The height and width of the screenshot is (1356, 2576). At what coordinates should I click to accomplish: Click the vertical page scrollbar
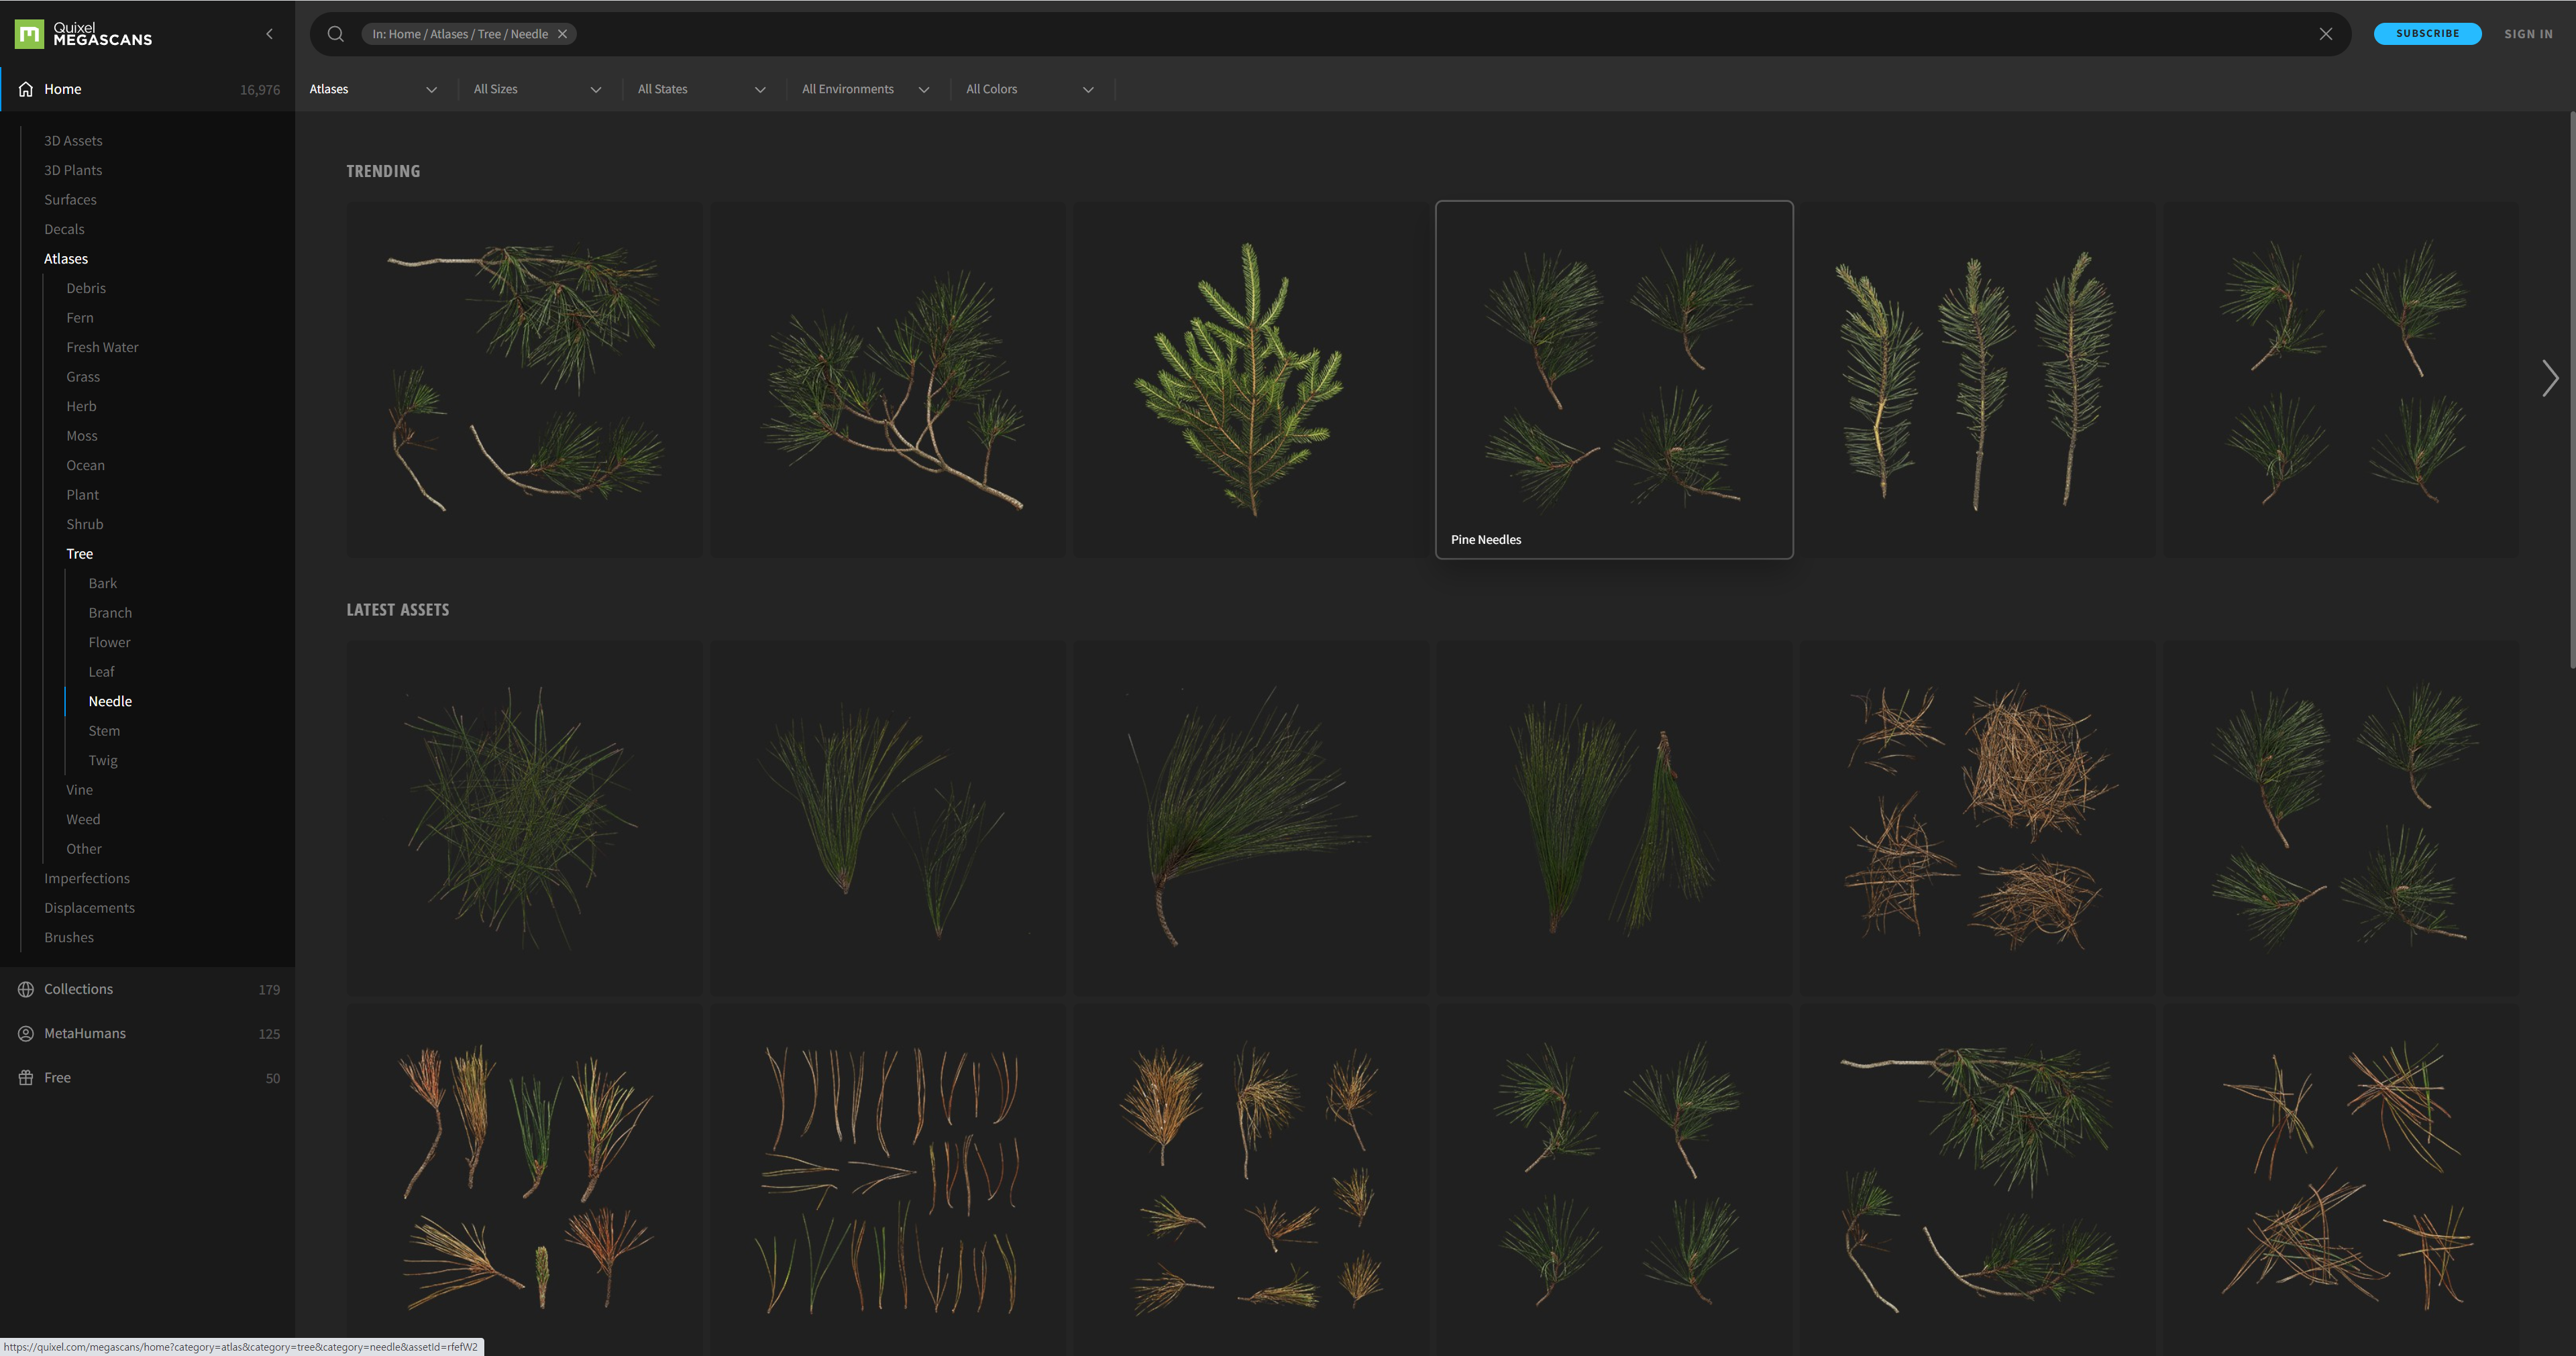2571,390
